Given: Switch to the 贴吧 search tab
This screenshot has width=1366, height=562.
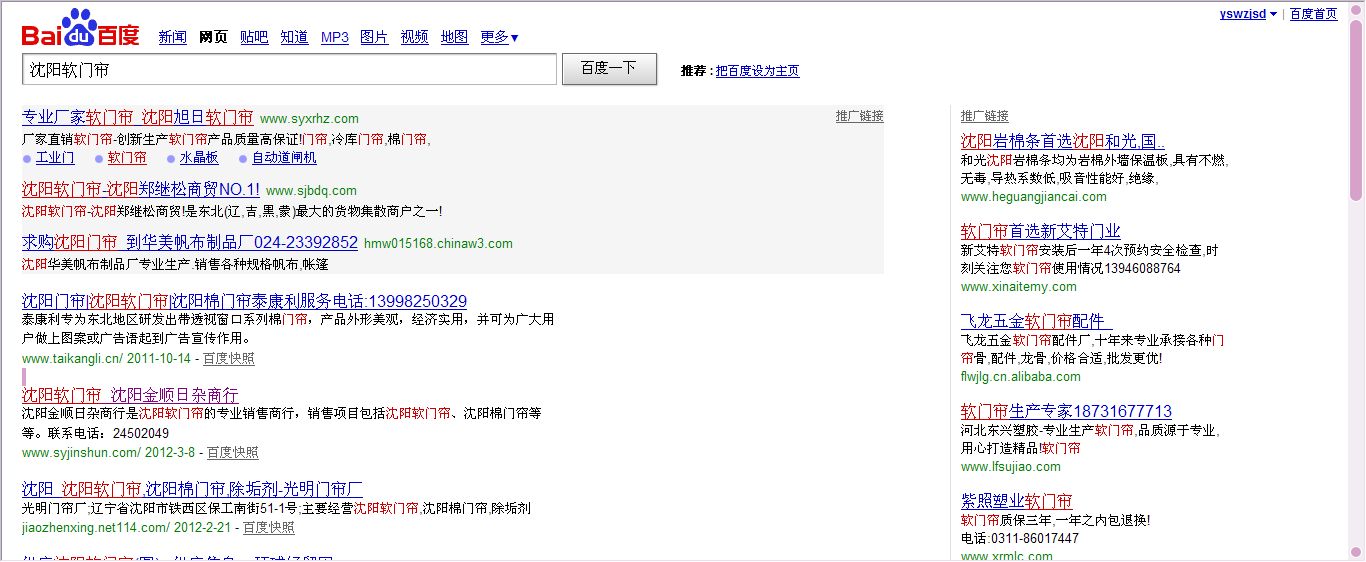Looking at the screenshot, I should [254, 38].
